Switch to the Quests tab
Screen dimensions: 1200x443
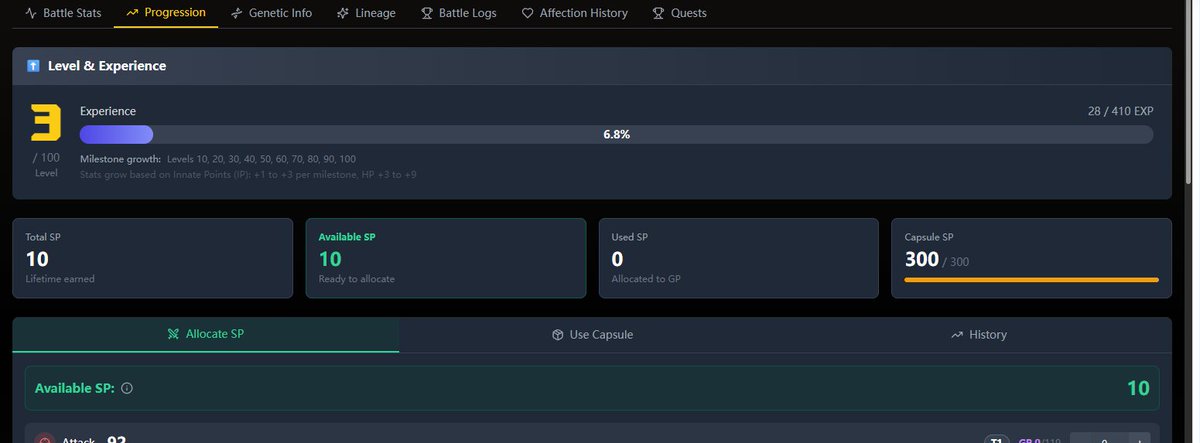[x=679, y=13]
